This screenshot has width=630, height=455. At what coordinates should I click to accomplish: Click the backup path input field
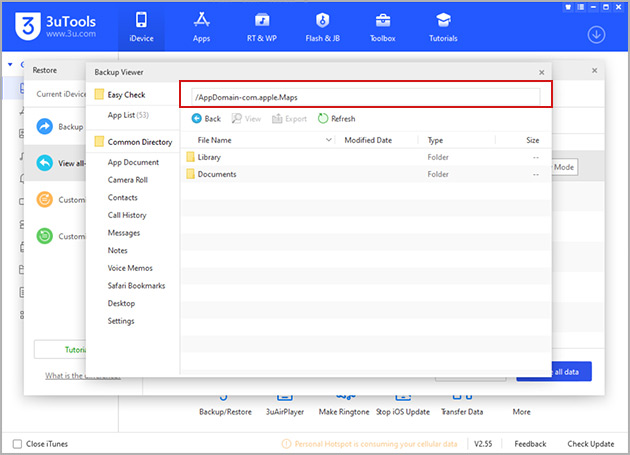365,96
